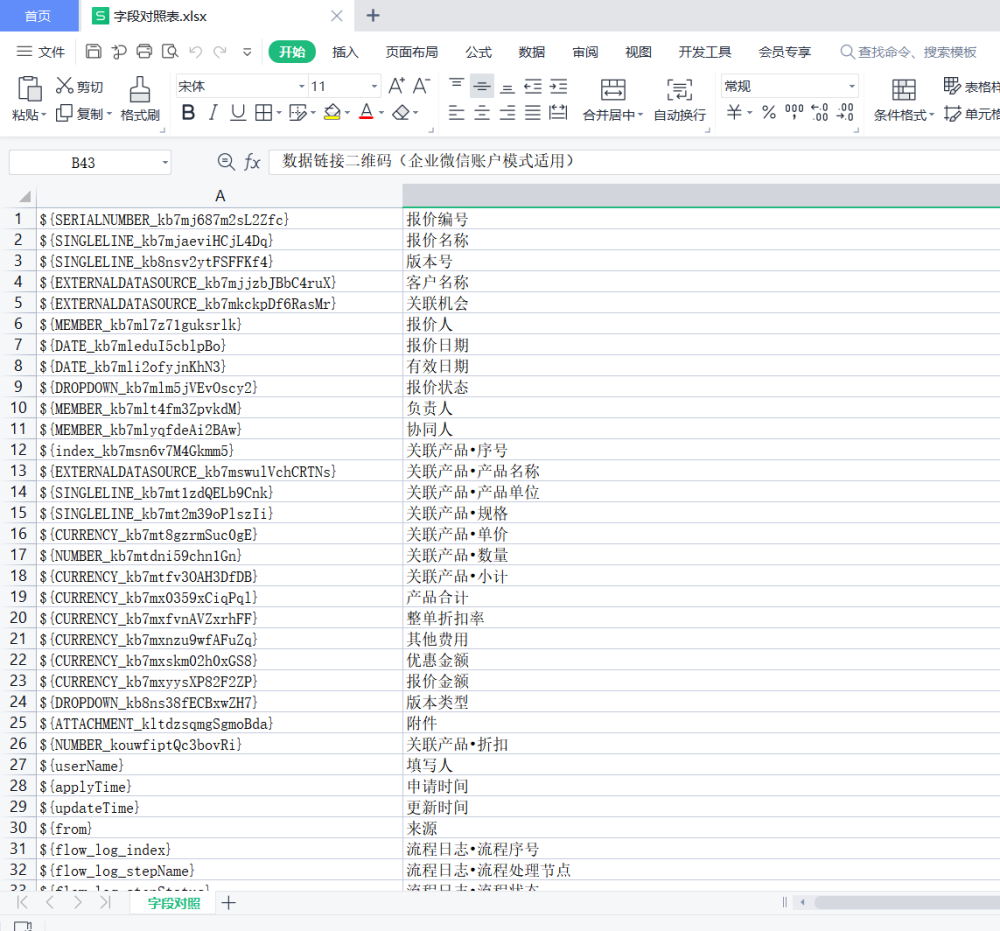Expand the Borders dropdown arrow
Screen dimensions: 1000x931
(279, 113)
